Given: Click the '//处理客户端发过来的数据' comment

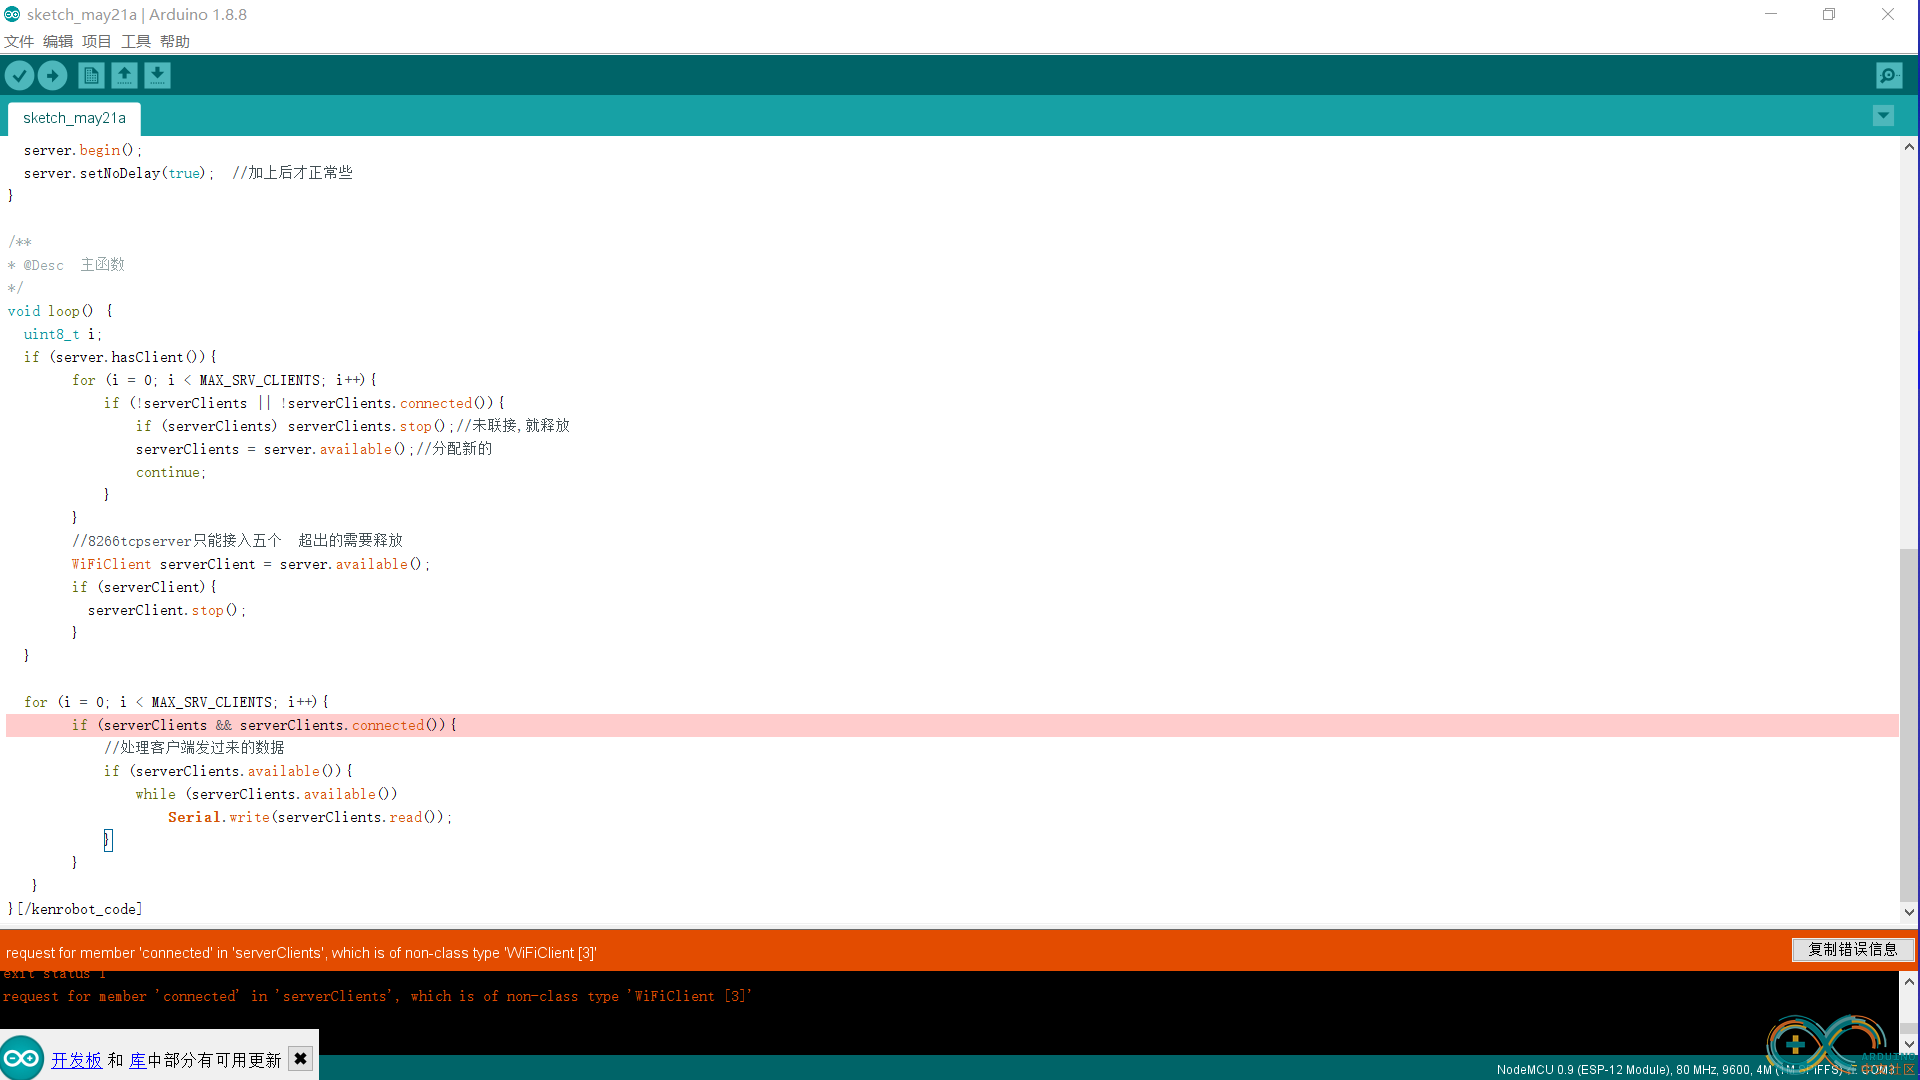Looking at the screenshot, I should pos(194,748).
